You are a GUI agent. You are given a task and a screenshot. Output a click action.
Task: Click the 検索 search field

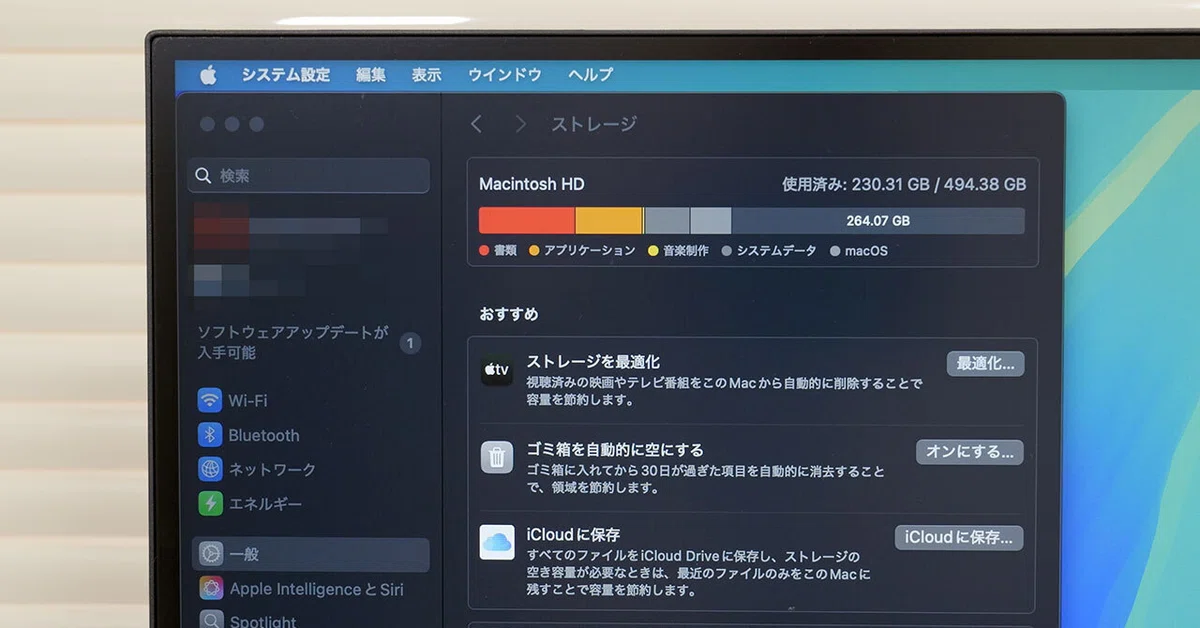309,175
